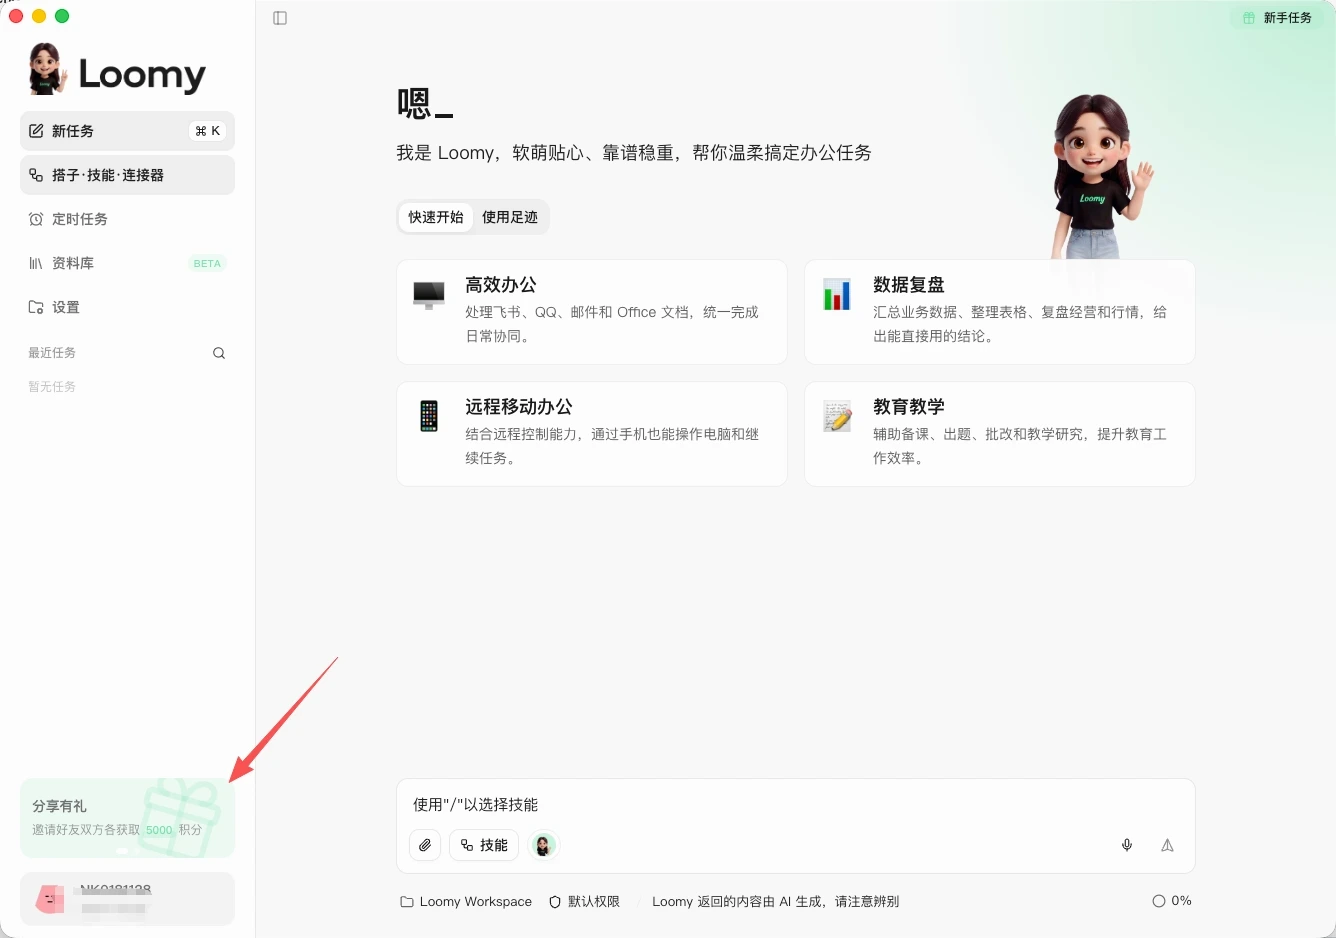The image size is (1336, 938).
Task: Click the 技能 button in the input bar
Action: (484, 845)
